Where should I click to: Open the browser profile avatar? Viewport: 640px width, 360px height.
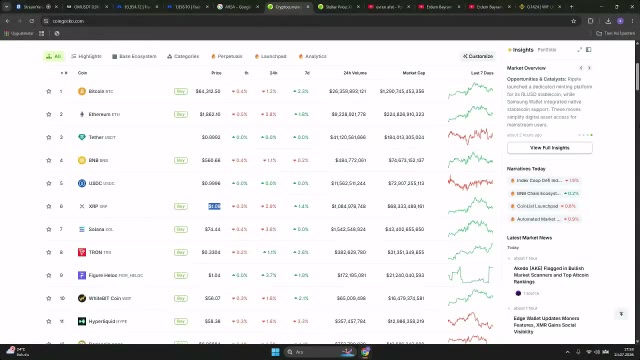pyautogui.click(x=620, y=21)
